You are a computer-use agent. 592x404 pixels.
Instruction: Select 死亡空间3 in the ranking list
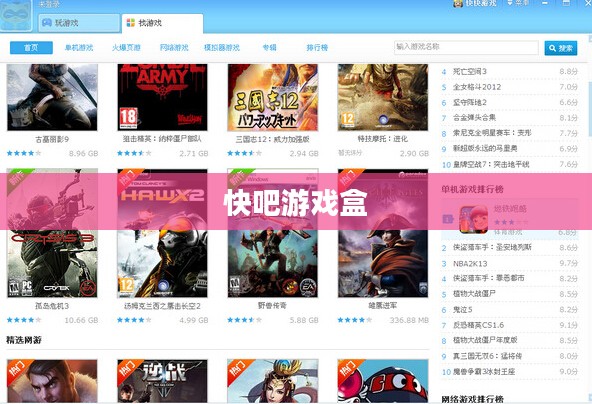click(x=470, y=71)
